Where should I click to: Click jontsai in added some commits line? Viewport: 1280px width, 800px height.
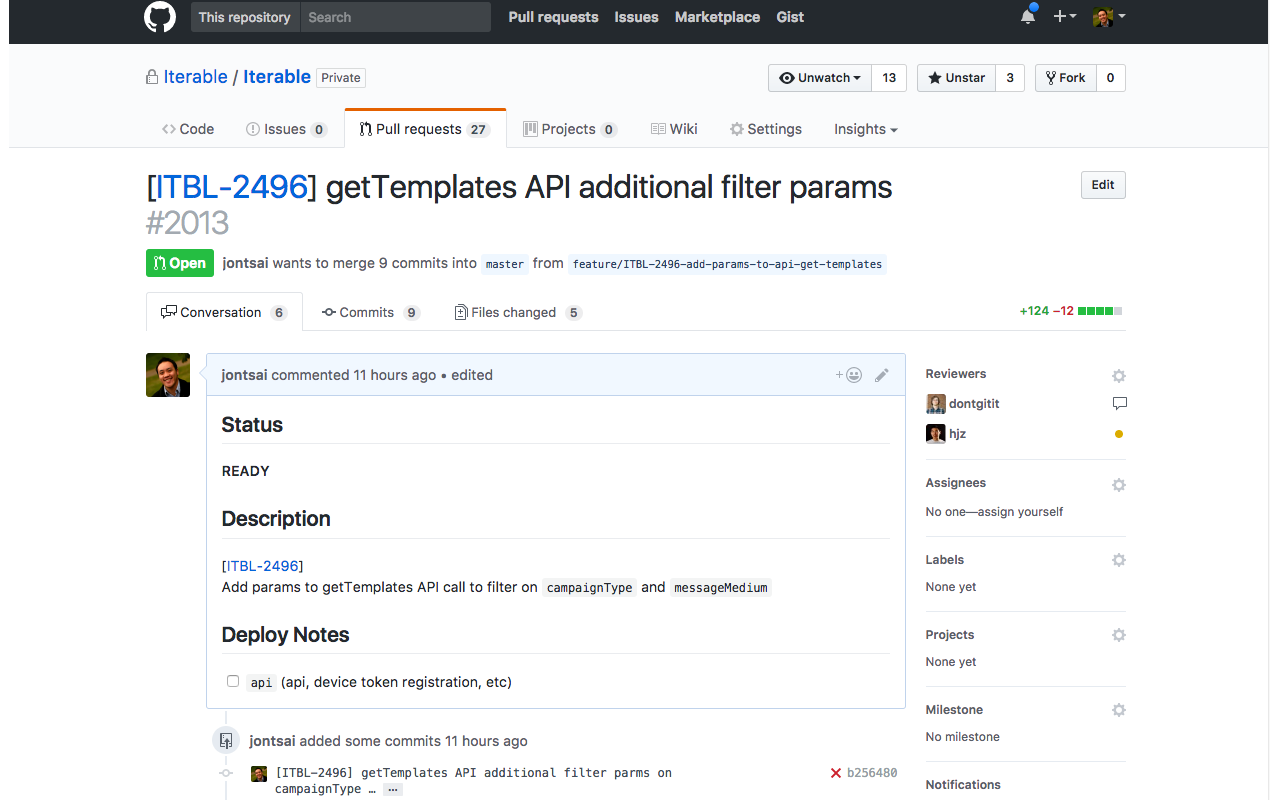(272, 741)
